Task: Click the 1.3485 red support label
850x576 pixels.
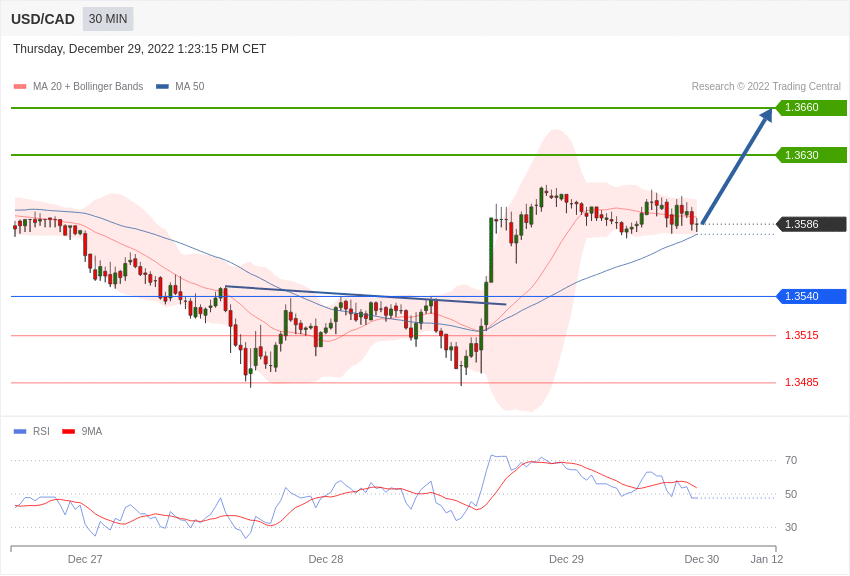Action: (x=802, y=383)
